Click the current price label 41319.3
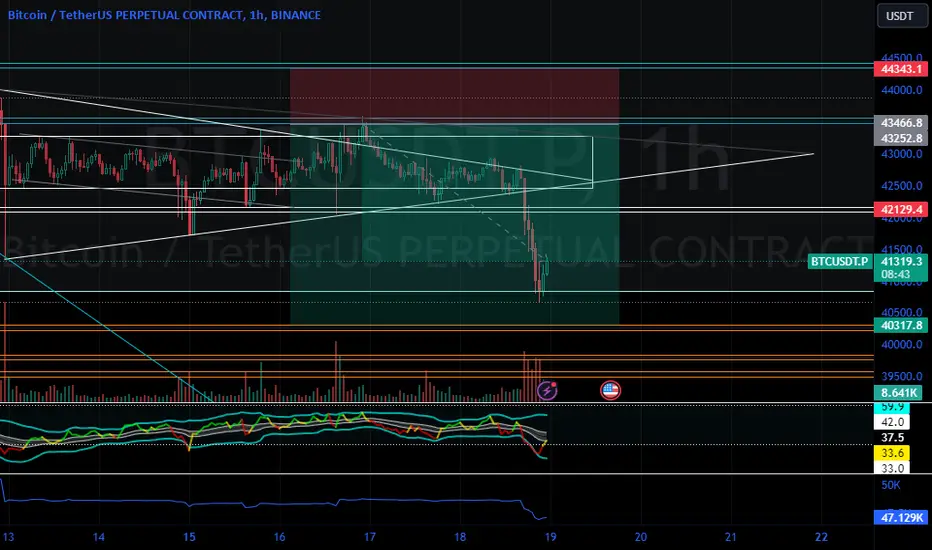932x550 pixels. [x=901, y=261]
